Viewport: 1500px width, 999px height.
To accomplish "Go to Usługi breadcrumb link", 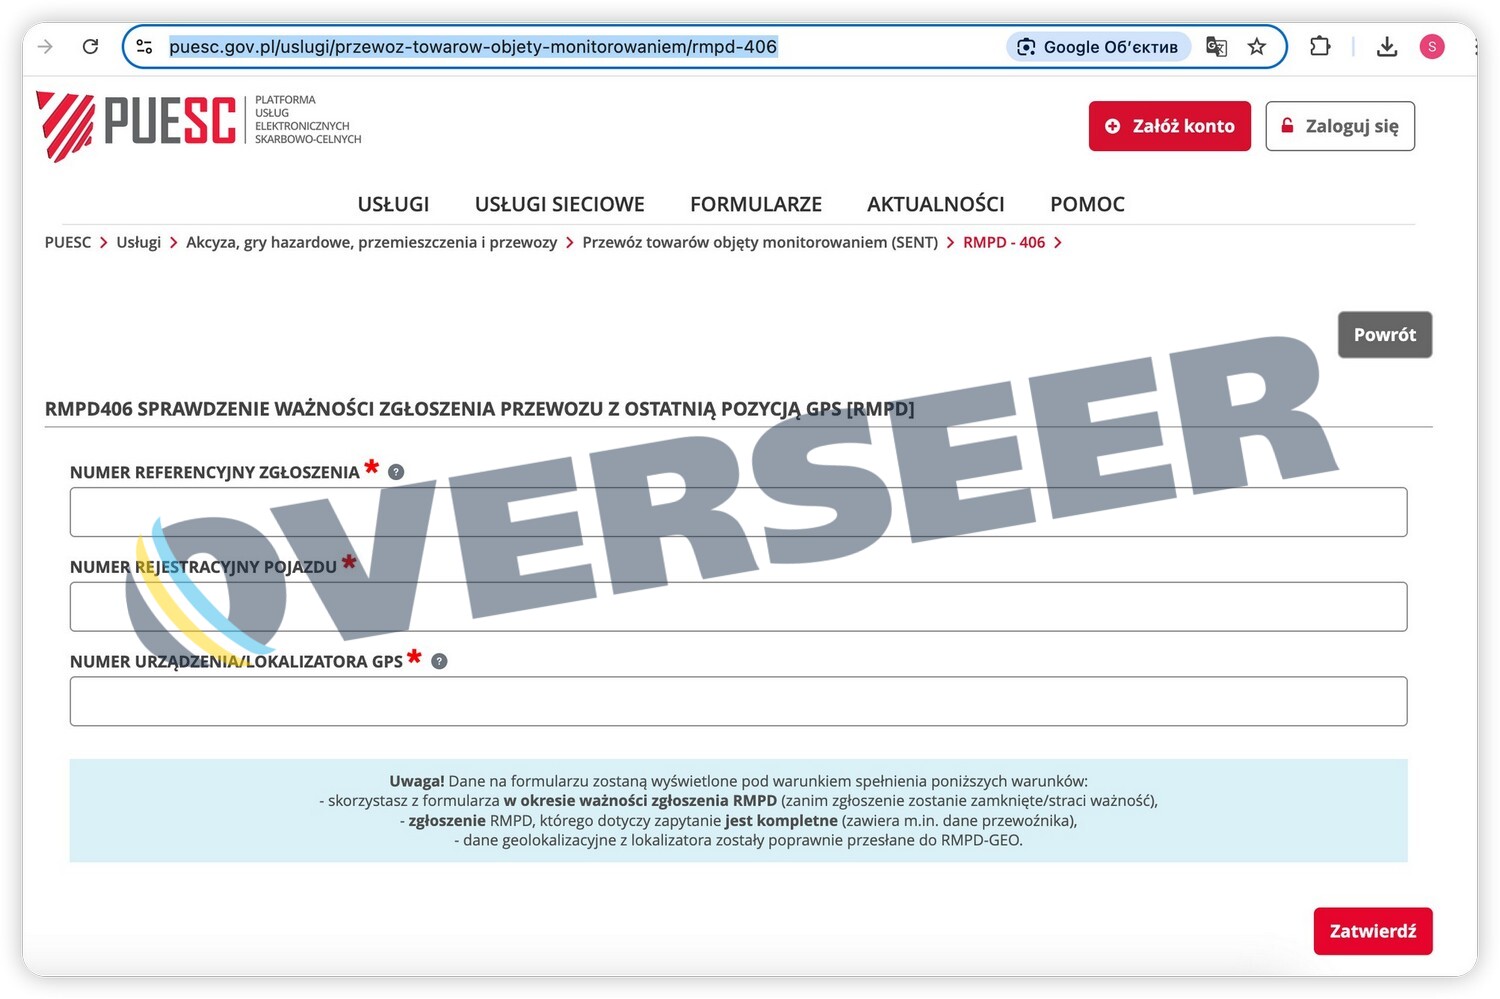I will 138,242.
